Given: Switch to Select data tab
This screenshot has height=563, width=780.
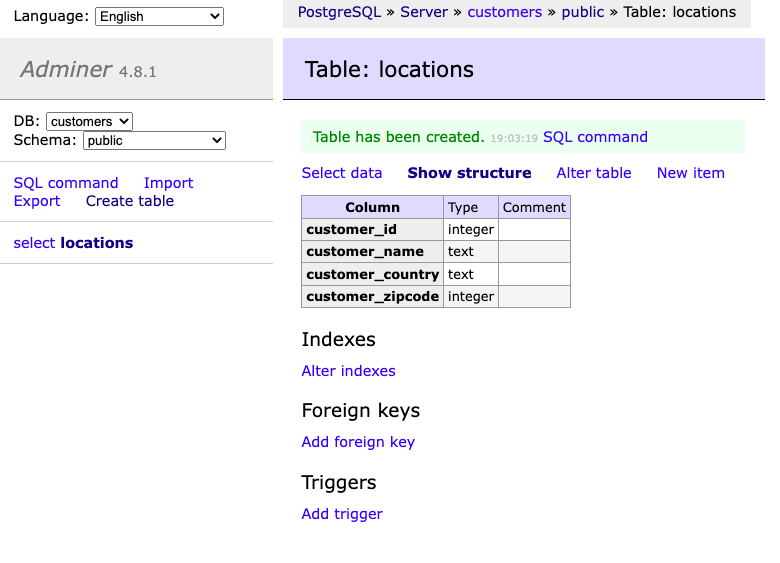Looking at the screenshot, I should 342,173.
